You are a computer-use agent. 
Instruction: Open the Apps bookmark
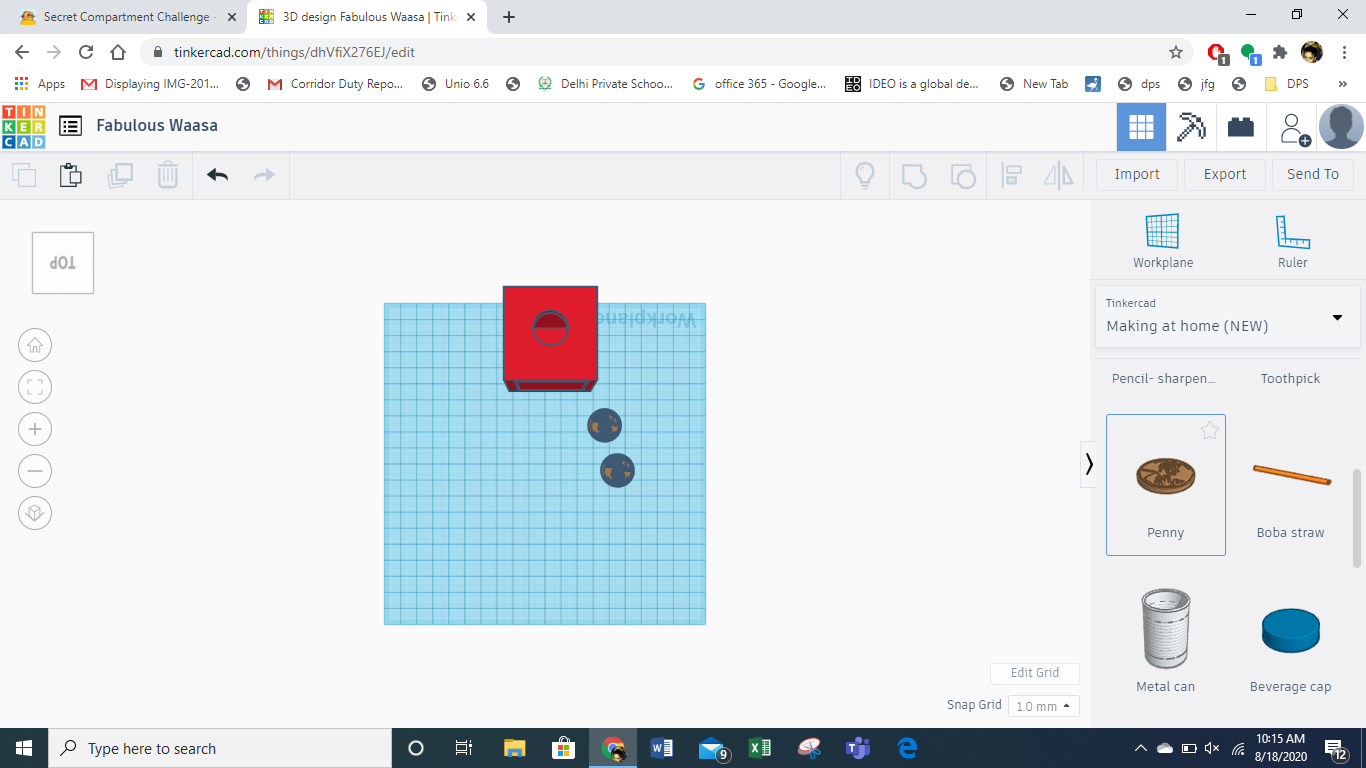click(41, 84)
